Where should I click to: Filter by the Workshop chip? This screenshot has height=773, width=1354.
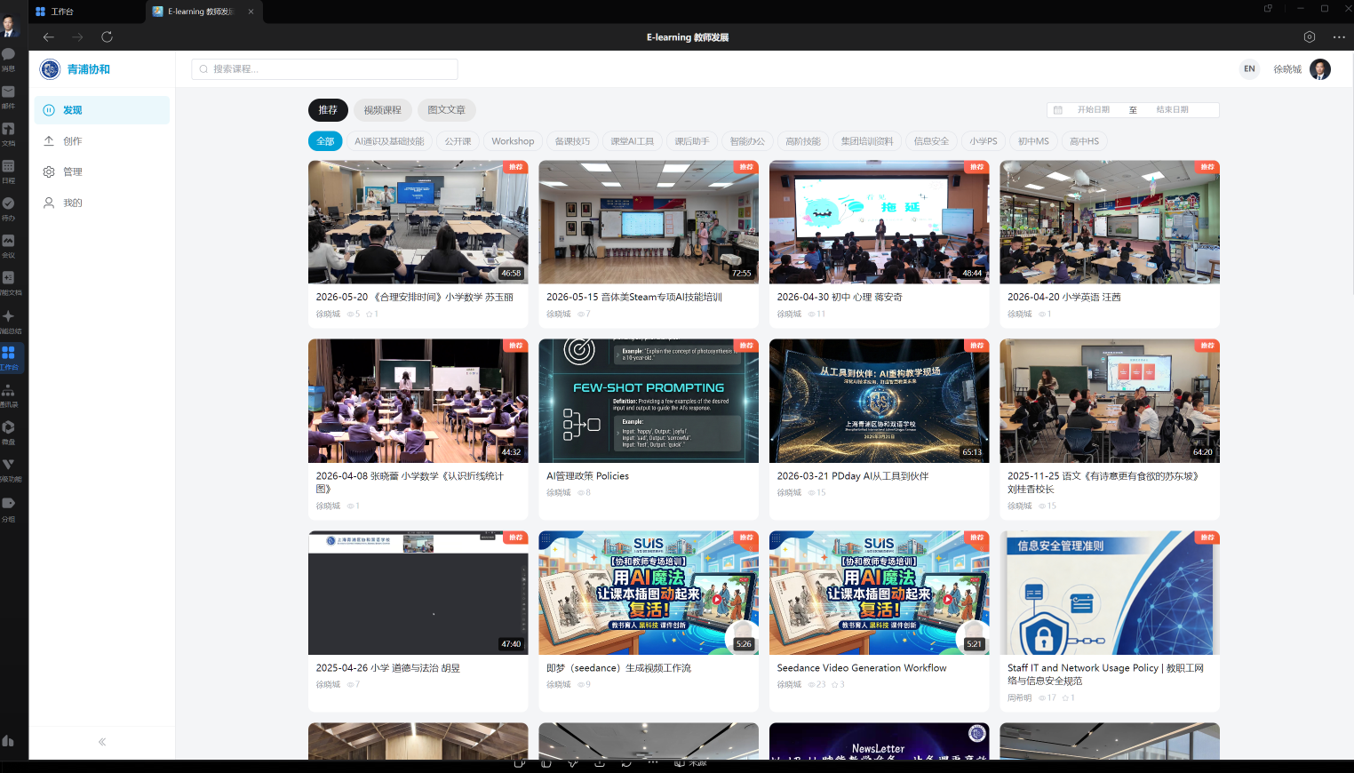click(513, 141)
